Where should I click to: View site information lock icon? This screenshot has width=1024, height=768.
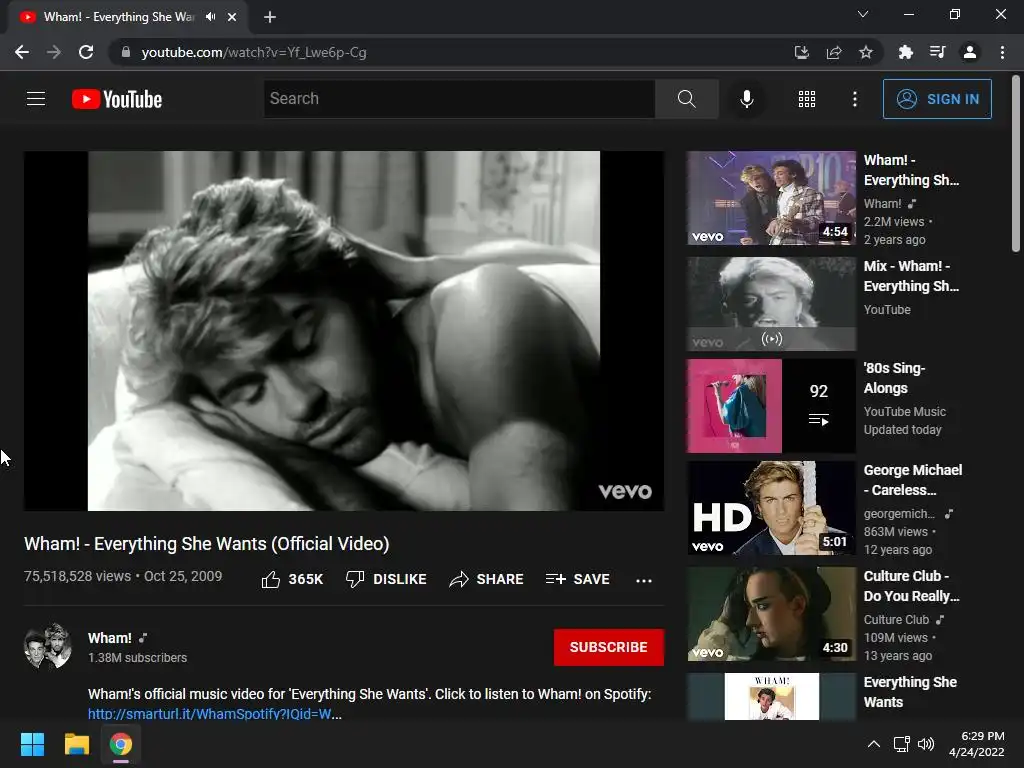point(126,52)
